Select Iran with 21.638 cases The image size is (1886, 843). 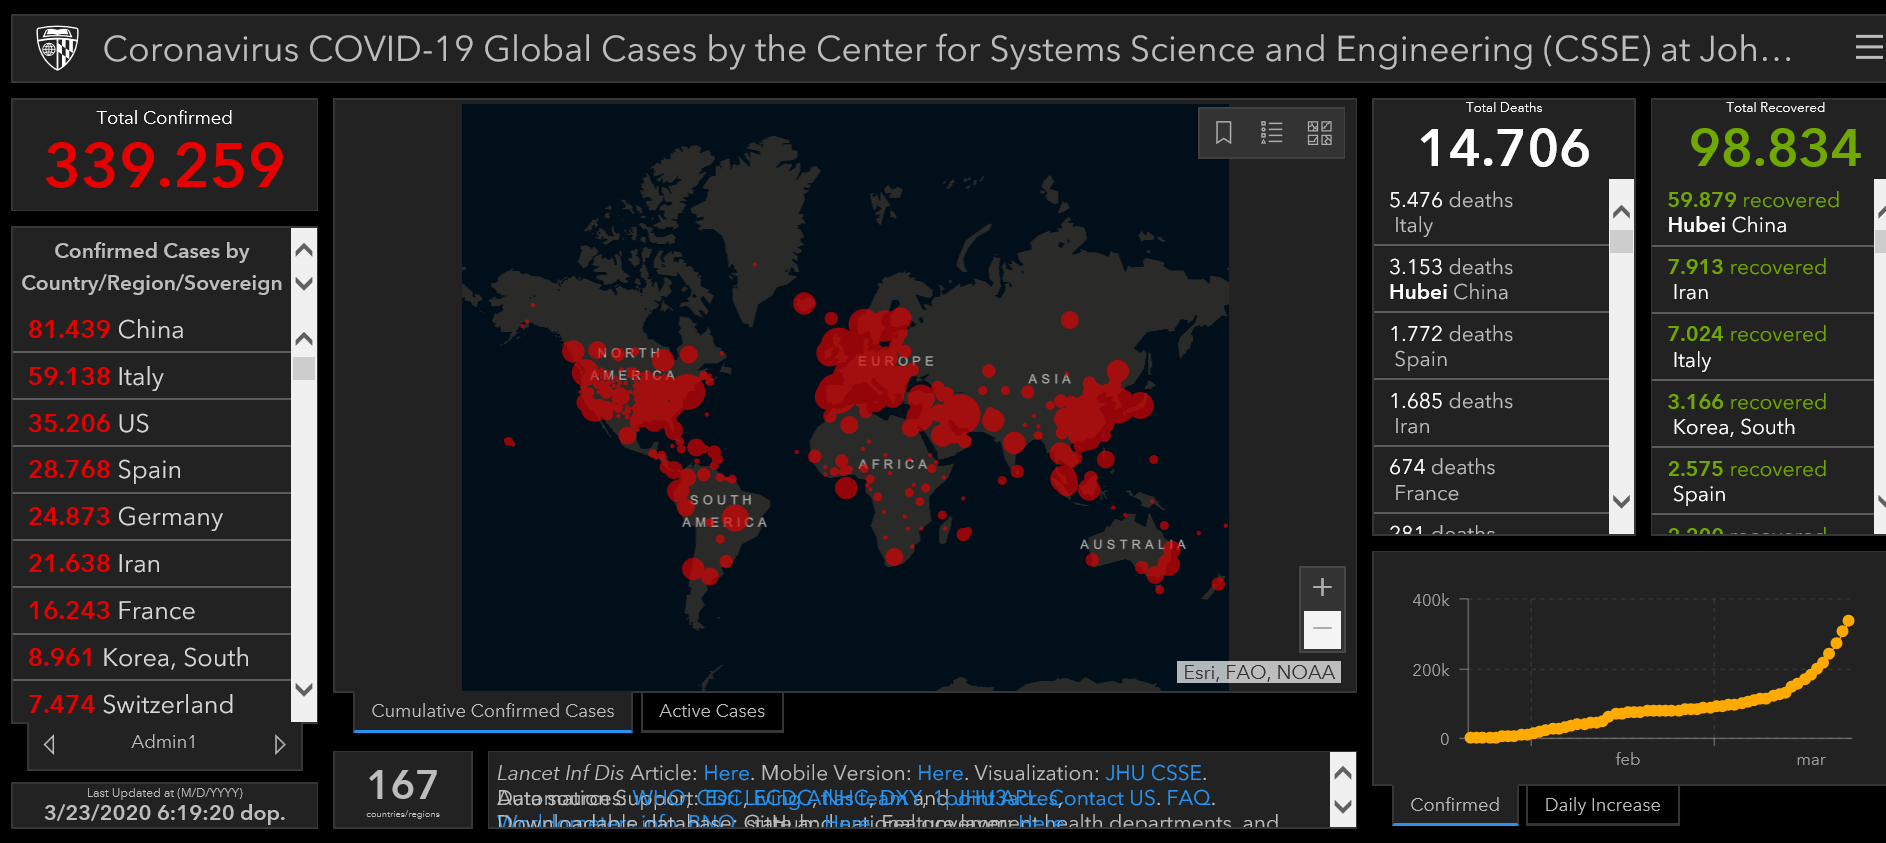[151, 564]
